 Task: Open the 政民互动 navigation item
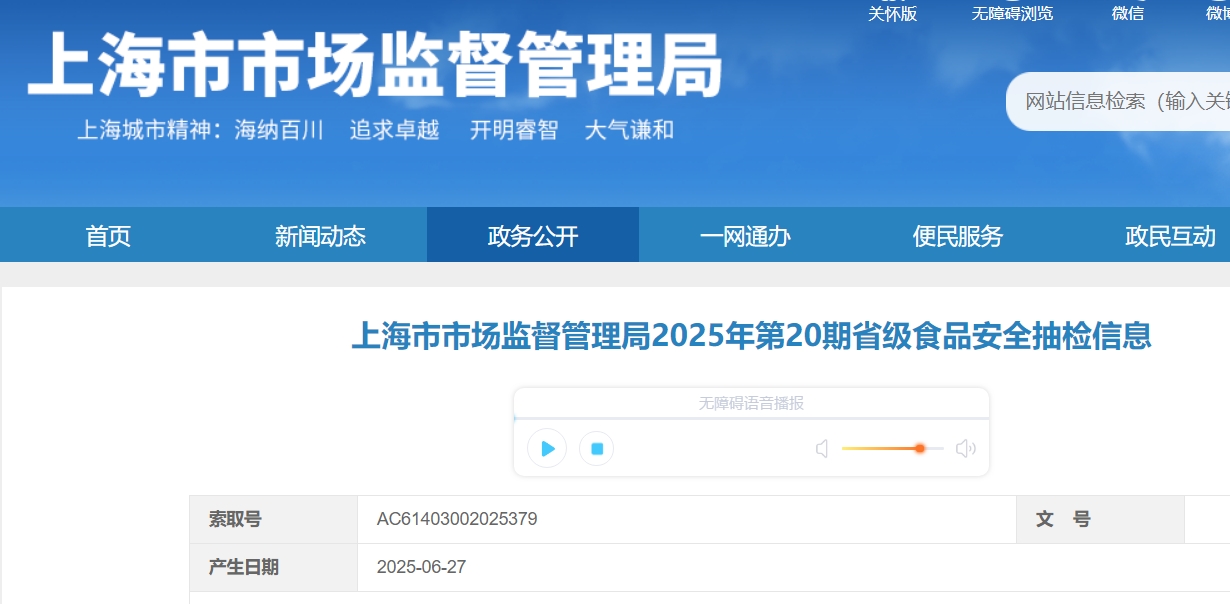tap(1170, 236)
